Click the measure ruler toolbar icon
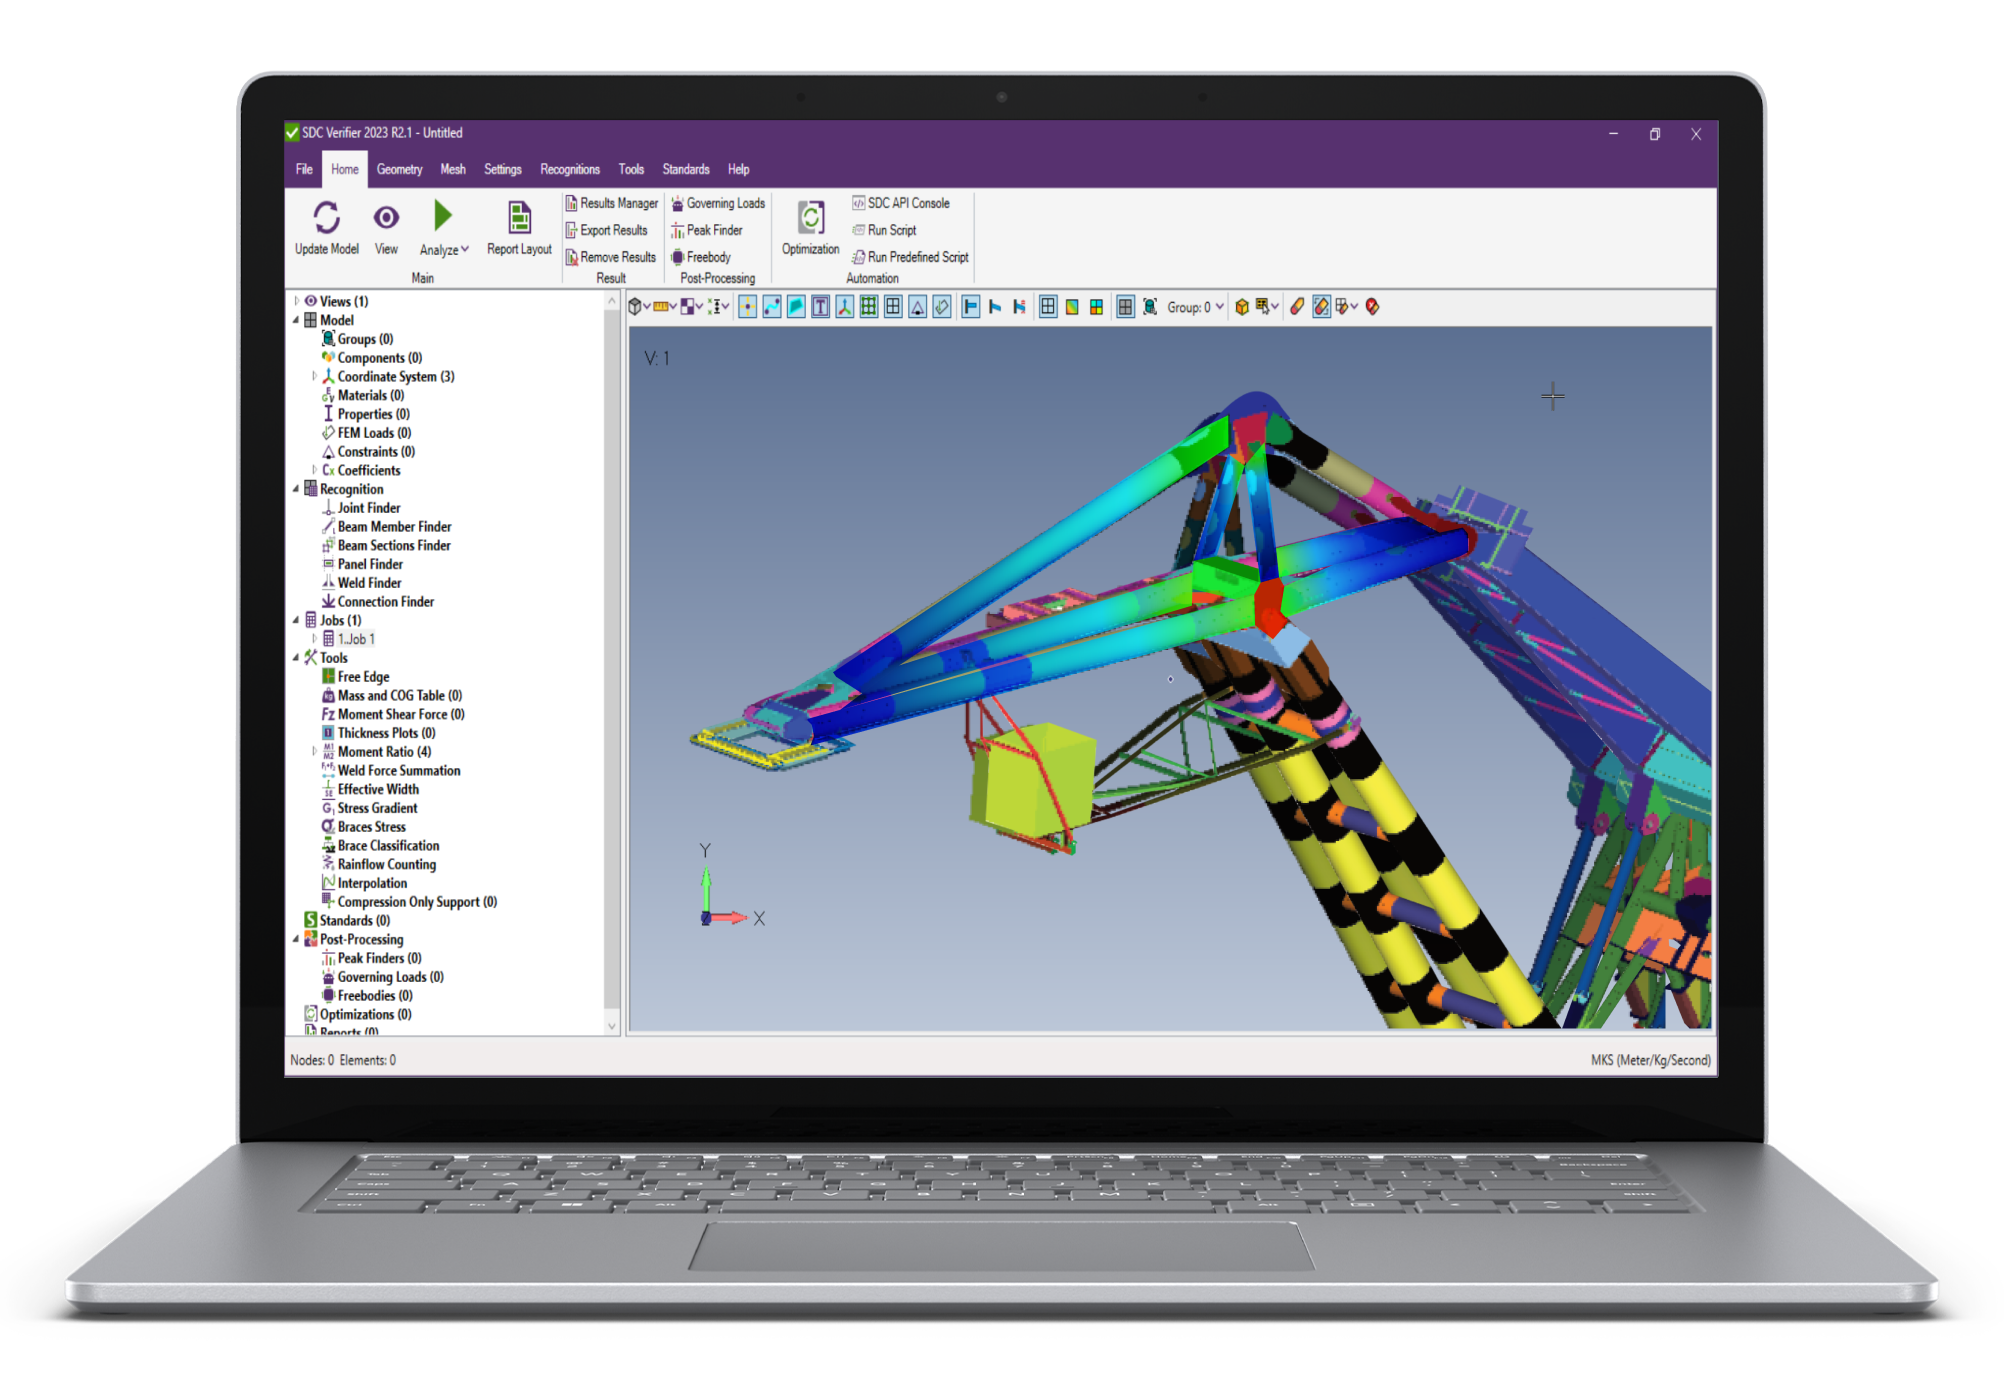Screen dimensions: 2004x1396 [x=660, y=307]
